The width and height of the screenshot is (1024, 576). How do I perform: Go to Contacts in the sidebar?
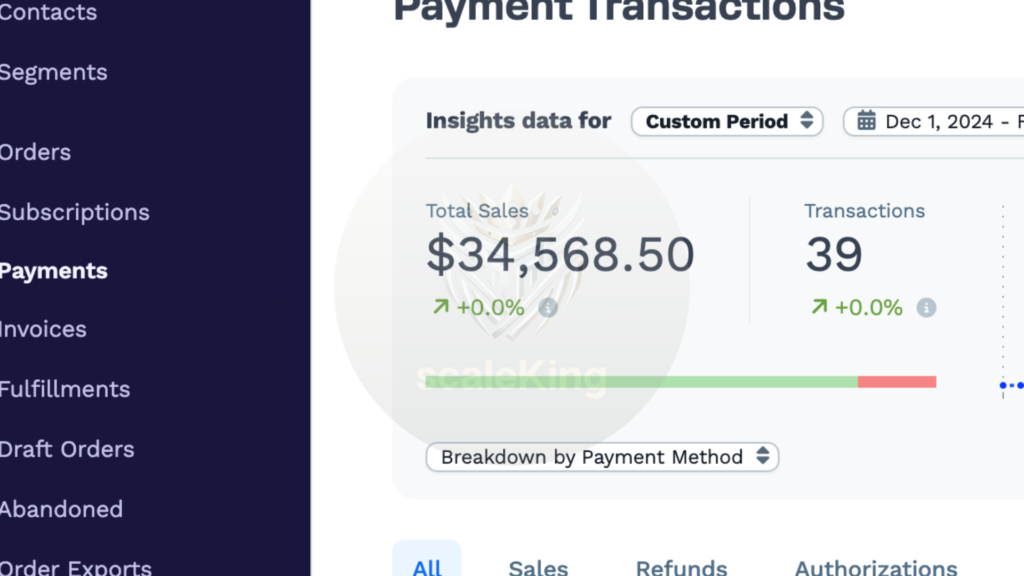(x=48, y=12)
